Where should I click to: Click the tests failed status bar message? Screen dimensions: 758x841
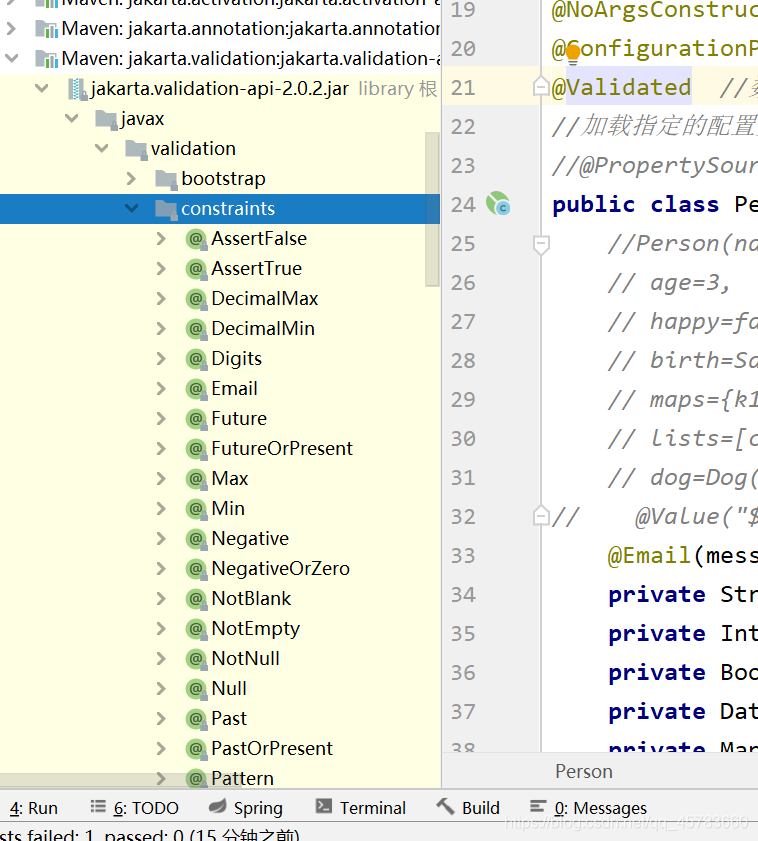coord(150,835)
